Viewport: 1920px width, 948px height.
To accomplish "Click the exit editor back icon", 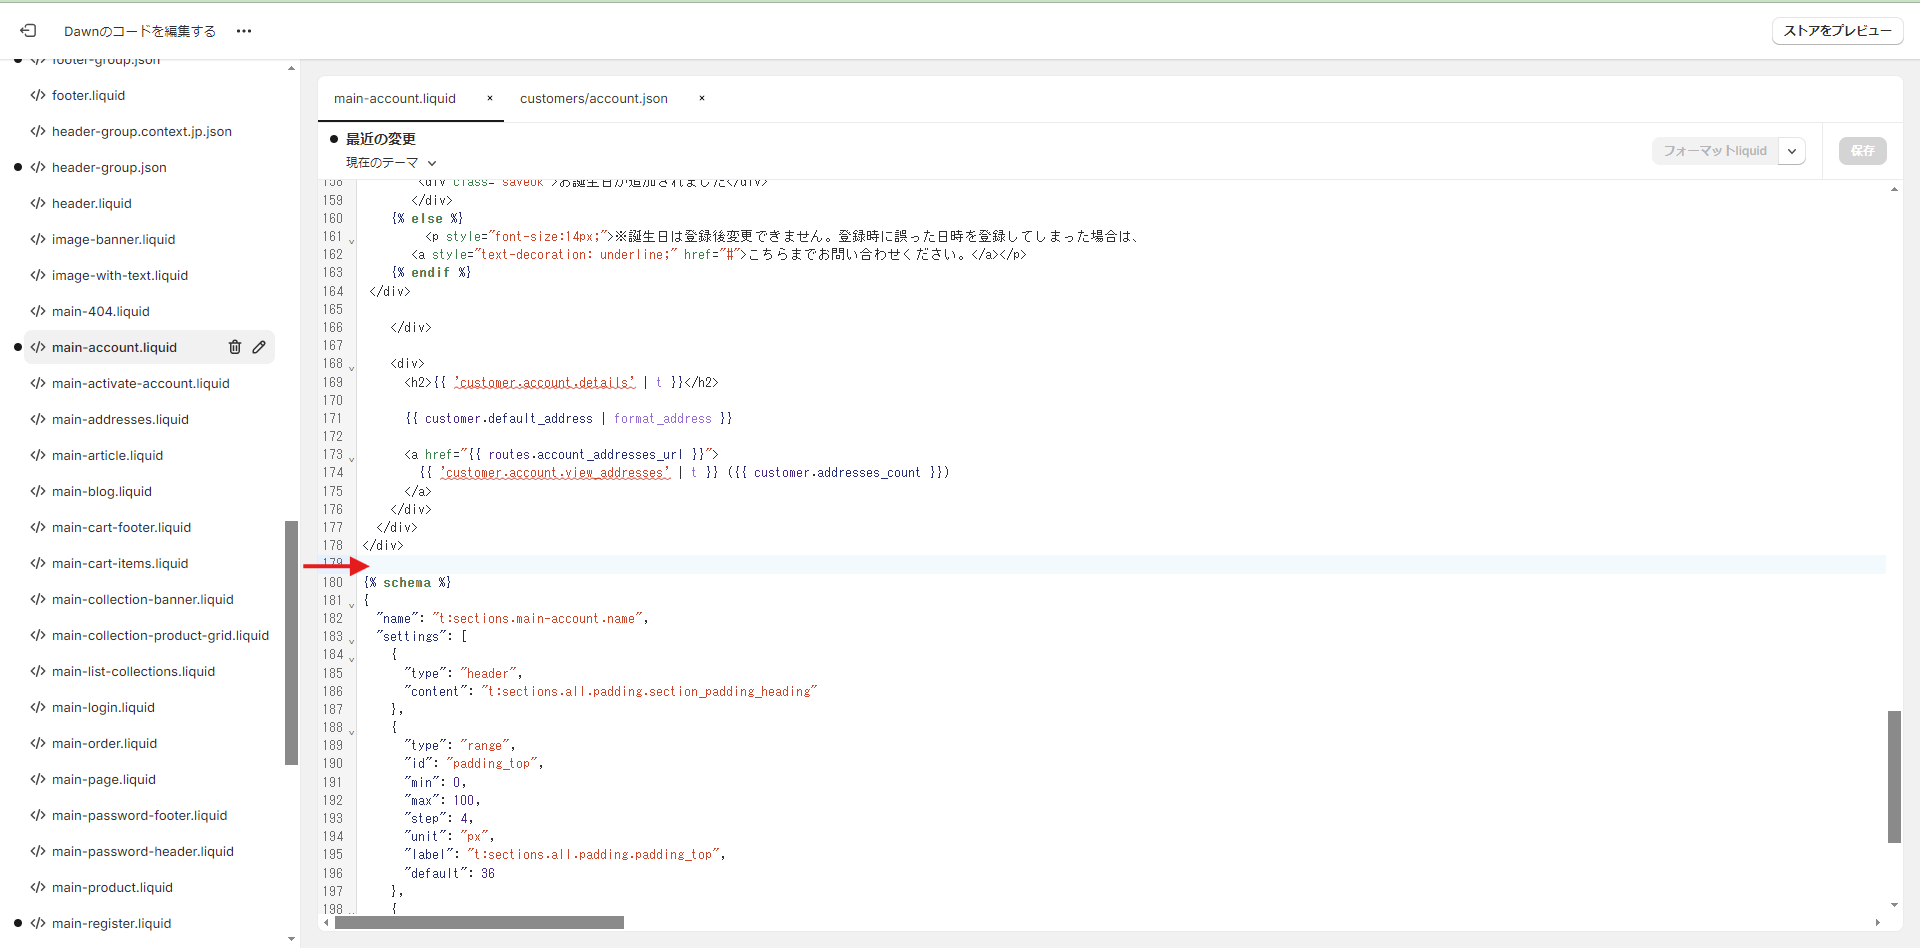I will pyautogui.click(x=28, y=31).
